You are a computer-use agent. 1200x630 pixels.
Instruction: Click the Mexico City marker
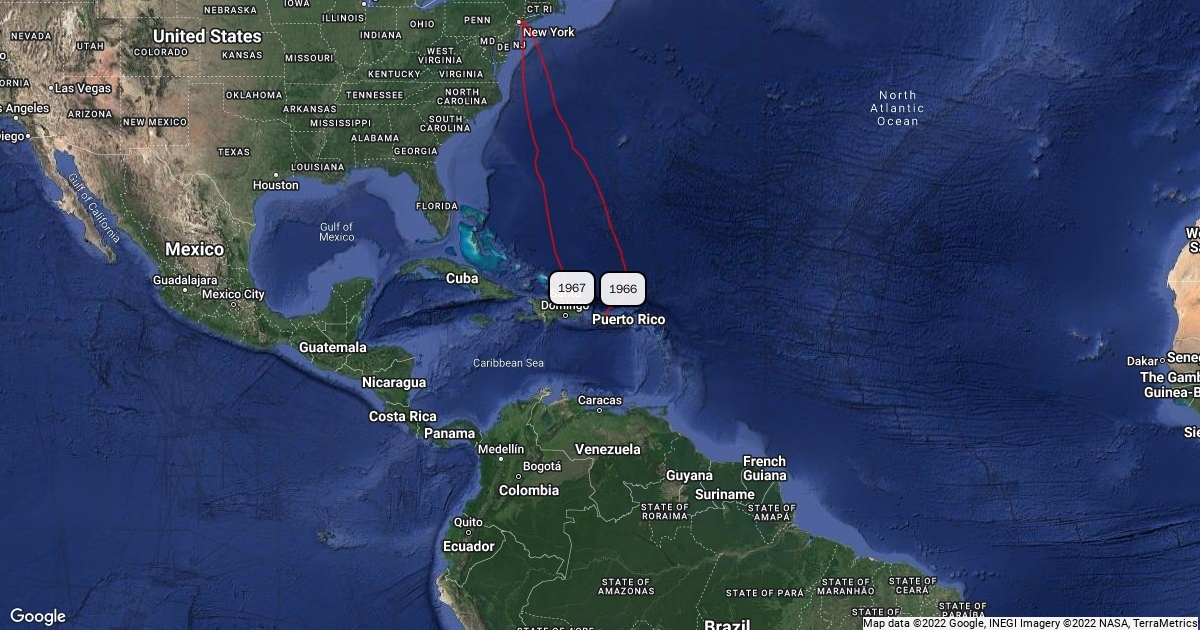click(x=234, y=306)
